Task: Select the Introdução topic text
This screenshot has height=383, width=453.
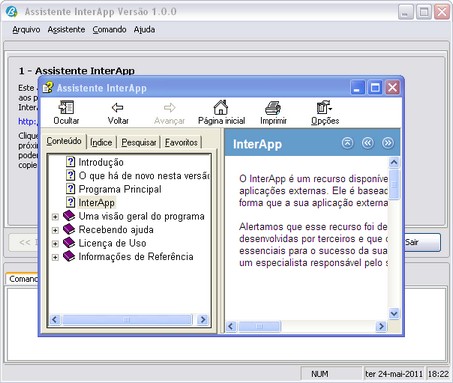Action: point(101,162)
